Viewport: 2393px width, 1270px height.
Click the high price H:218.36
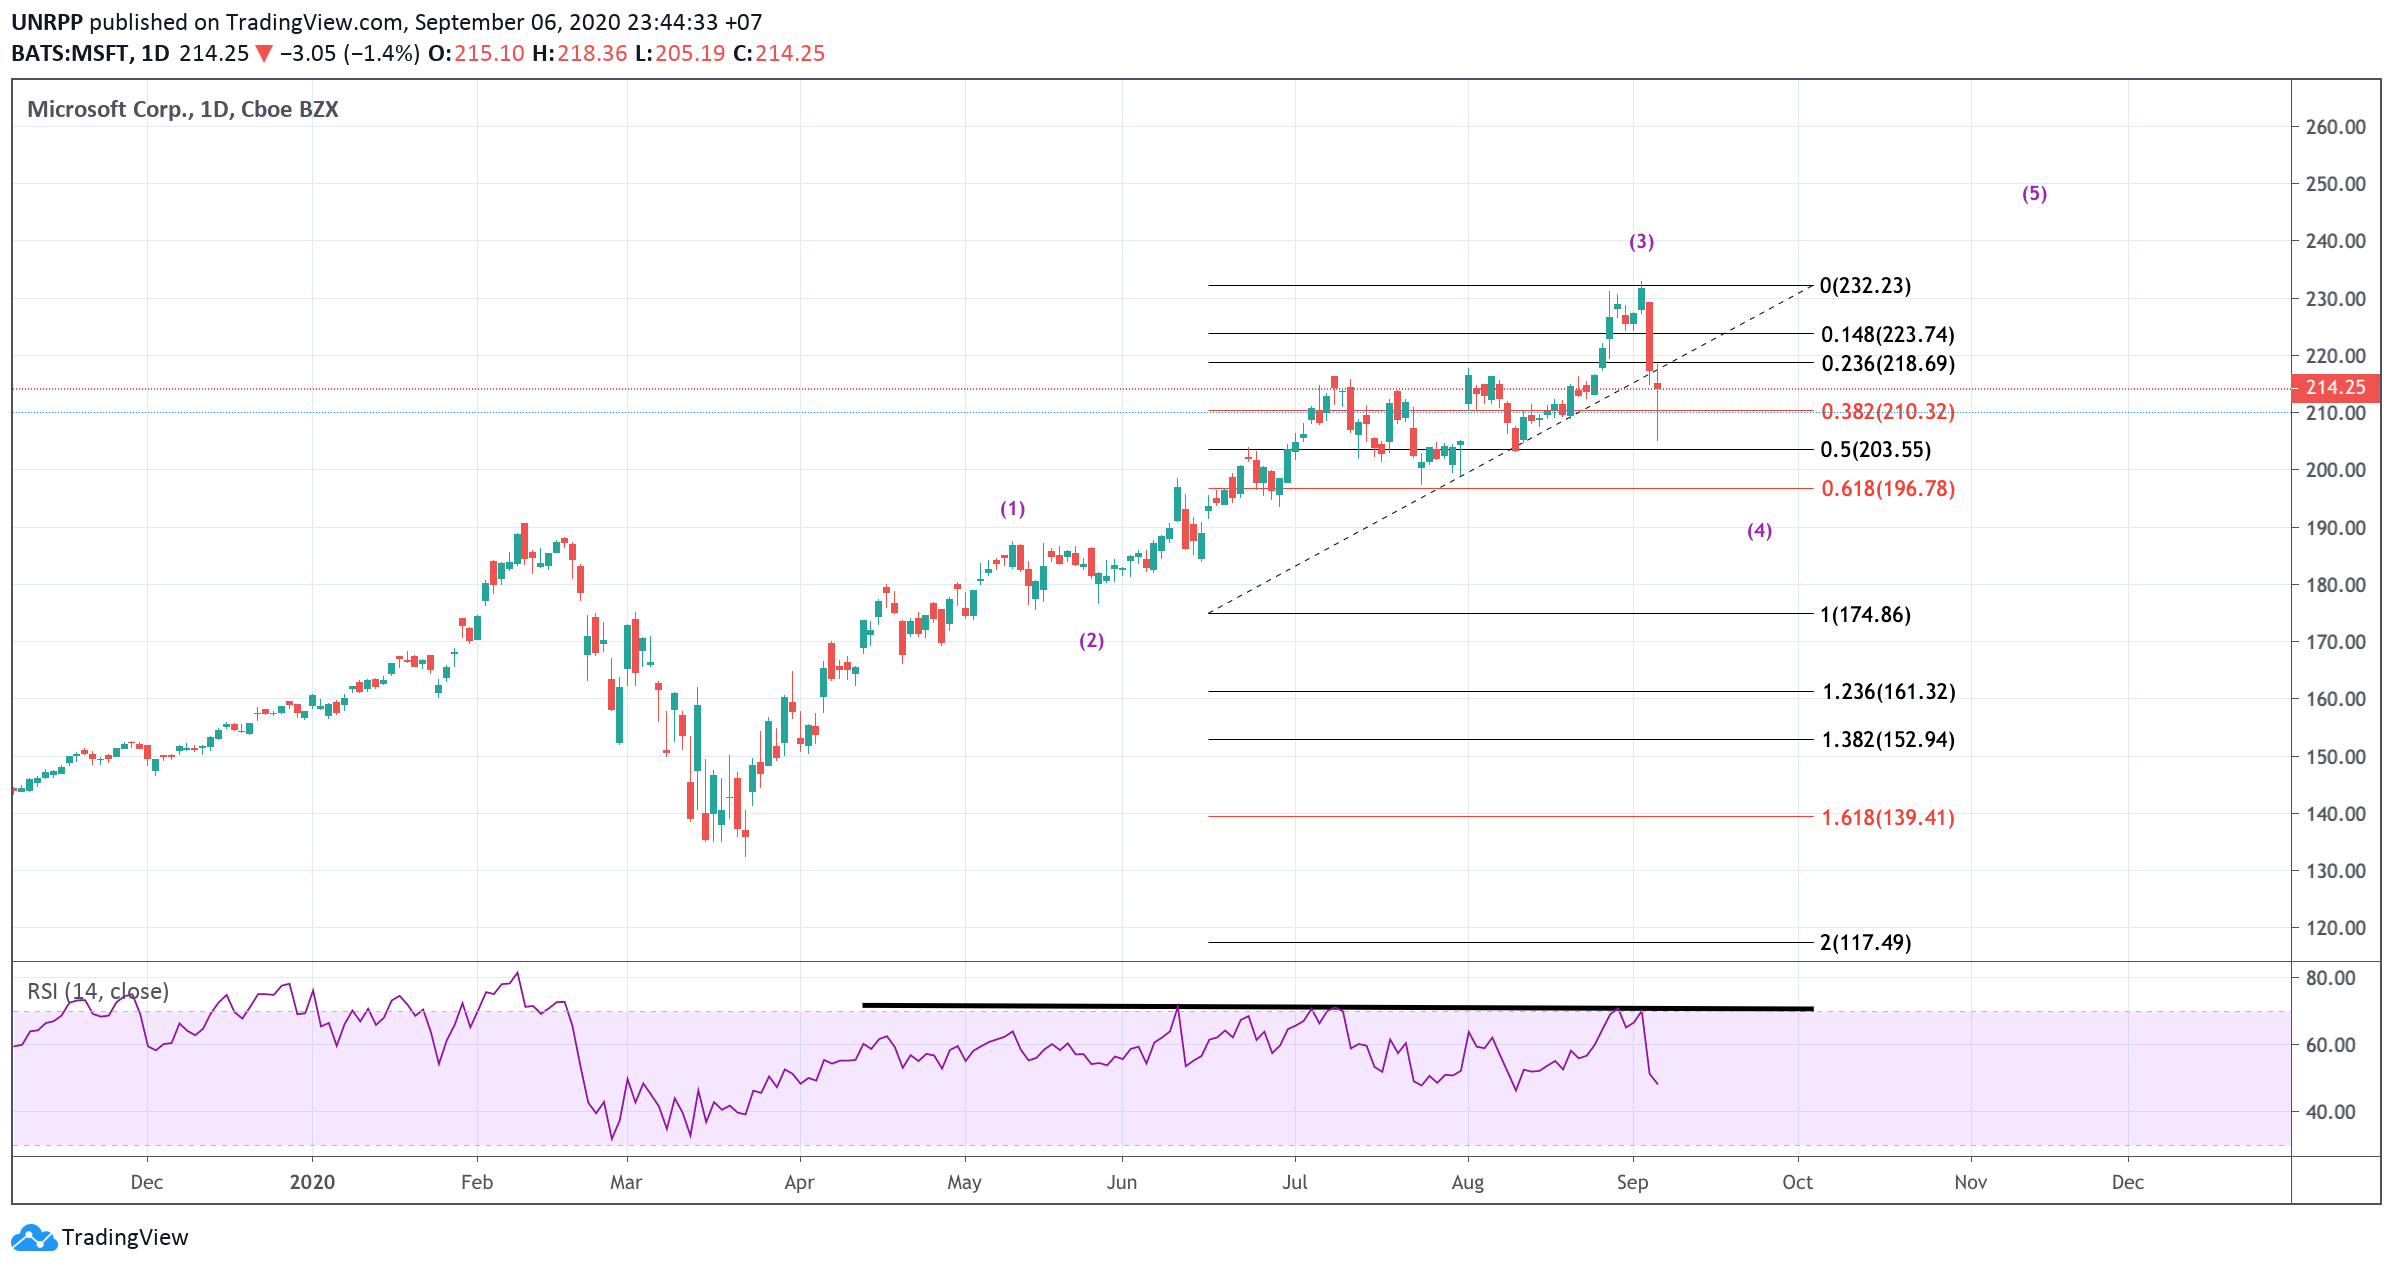[580, 53]
